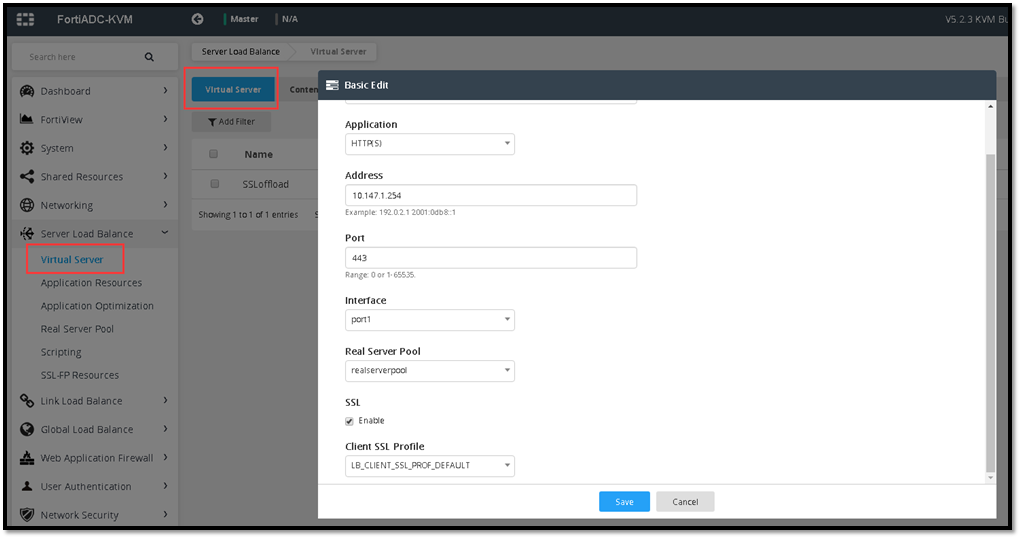Click the Address input field
The width and height of the screenshot is (1021, 539).
tap(490, 195)
